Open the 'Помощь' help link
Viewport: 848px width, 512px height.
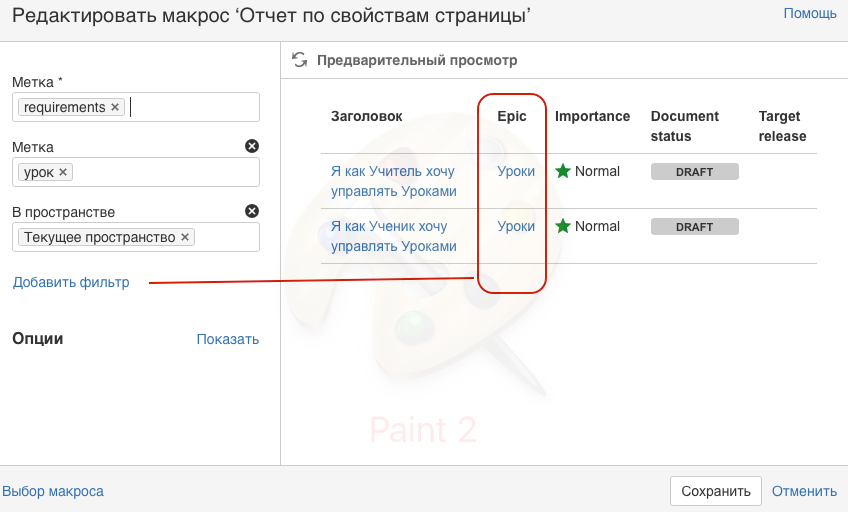point(810,13)
